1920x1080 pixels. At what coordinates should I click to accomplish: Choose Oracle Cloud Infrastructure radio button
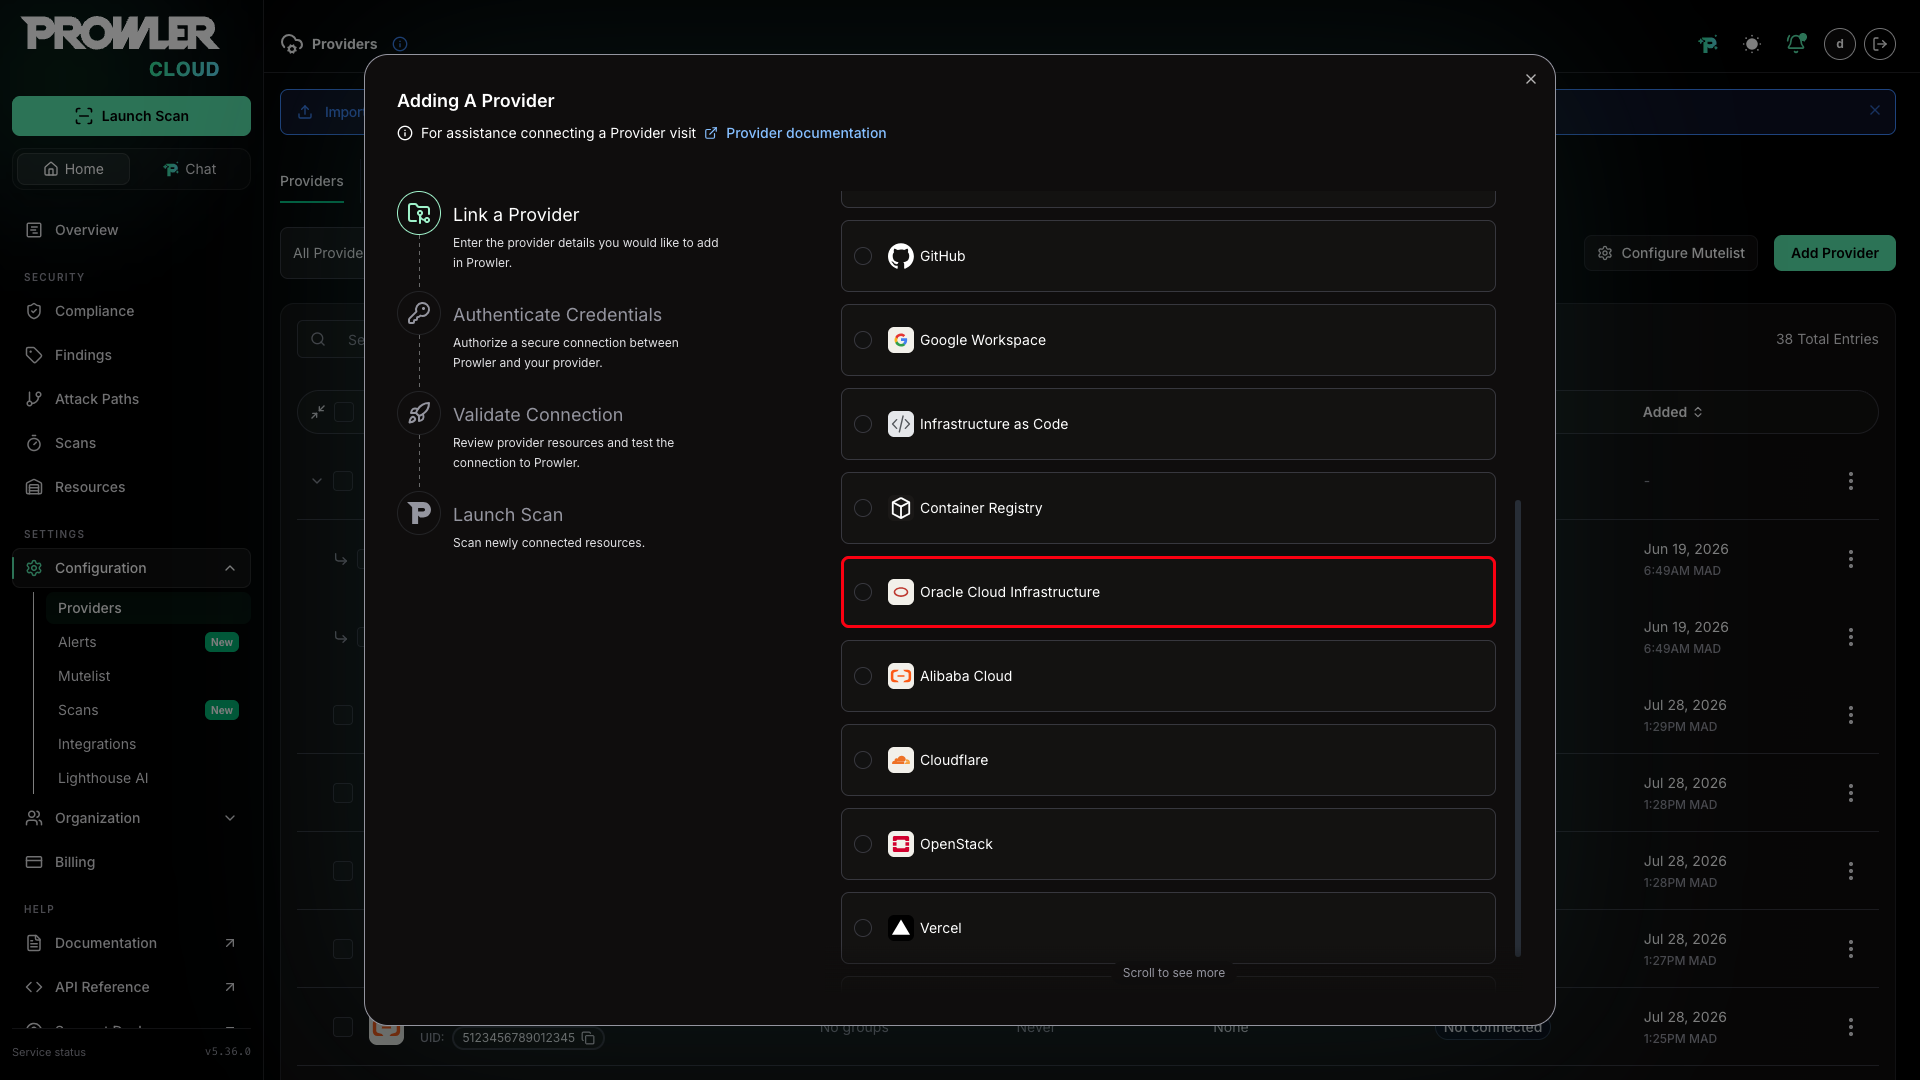tap(863, 592)
